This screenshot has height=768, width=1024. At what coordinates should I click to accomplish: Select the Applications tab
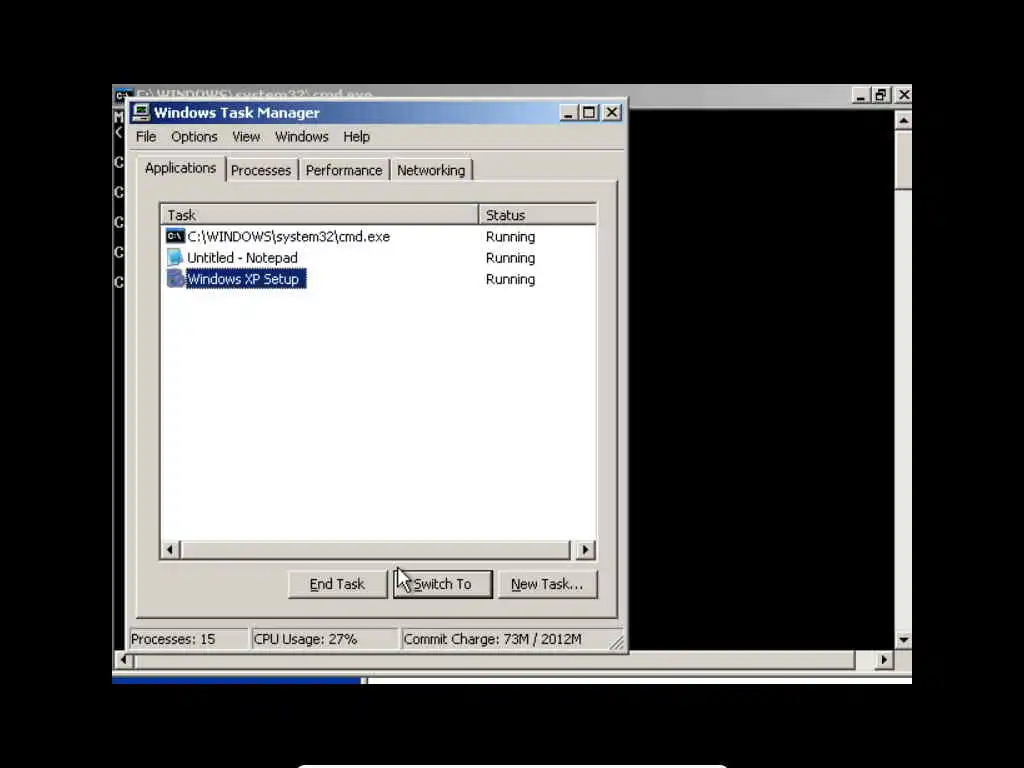pyautogui.click(x=181, y=168)
